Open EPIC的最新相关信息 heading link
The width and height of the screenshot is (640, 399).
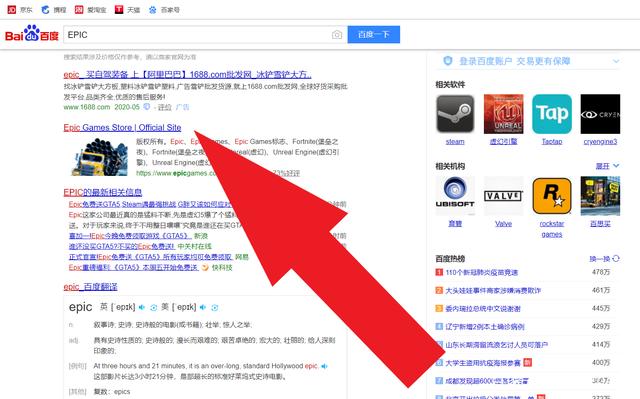(102, 193)
